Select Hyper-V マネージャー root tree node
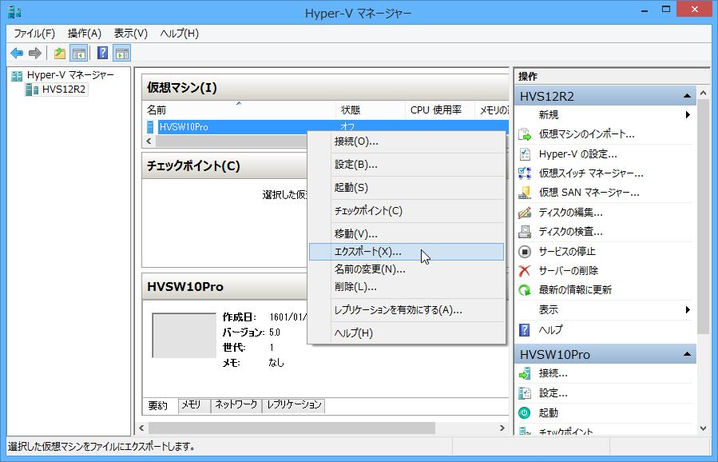This screenshot has height=462, width=718. [x=71, y=75]
